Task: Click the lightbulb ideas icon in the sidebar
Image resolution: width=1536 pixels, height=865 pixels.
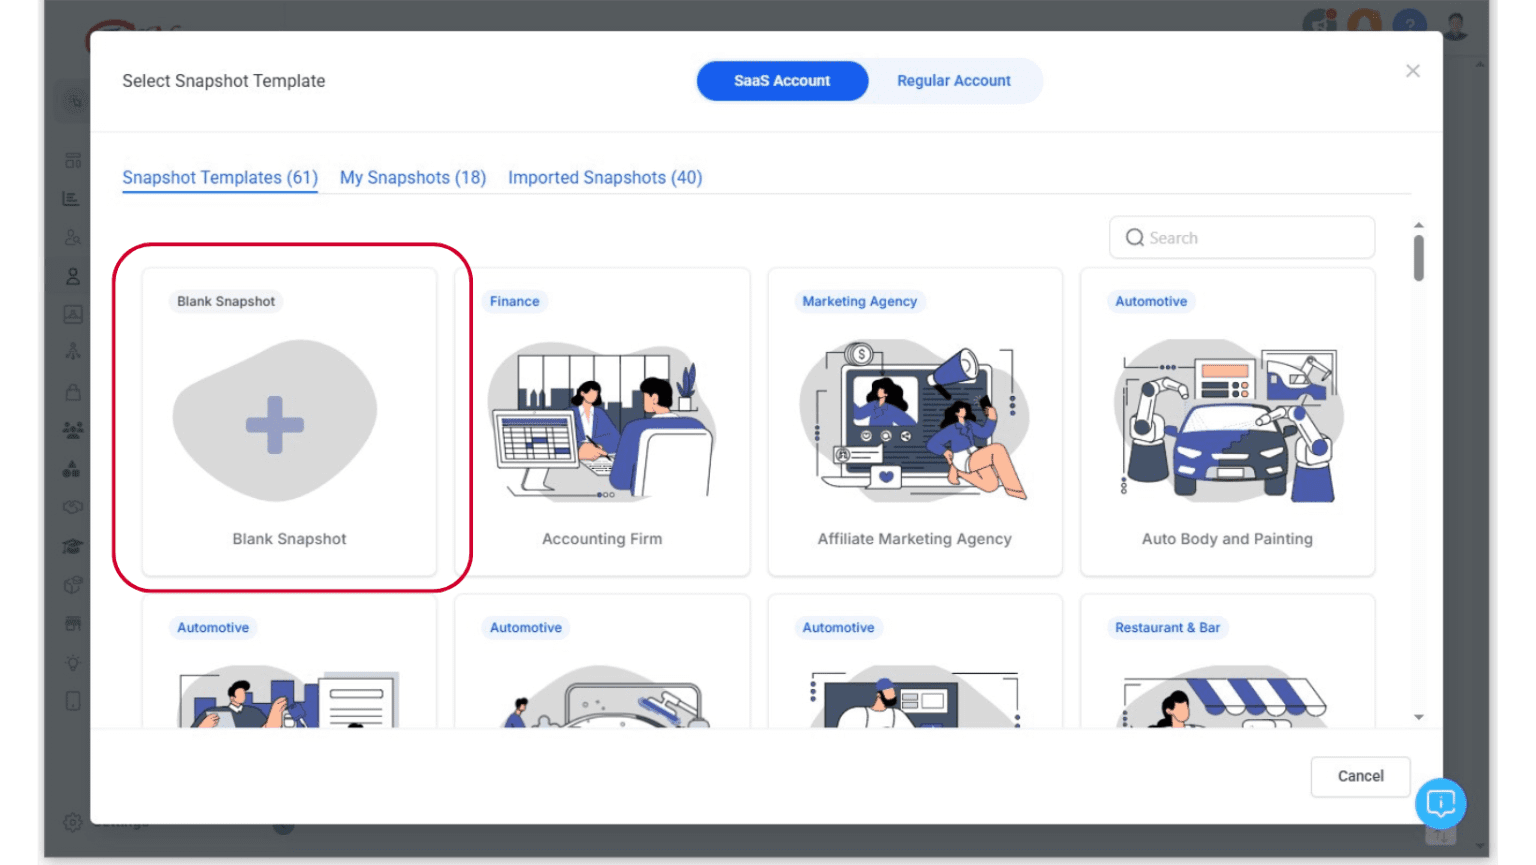Action: [x=71, y=661]
